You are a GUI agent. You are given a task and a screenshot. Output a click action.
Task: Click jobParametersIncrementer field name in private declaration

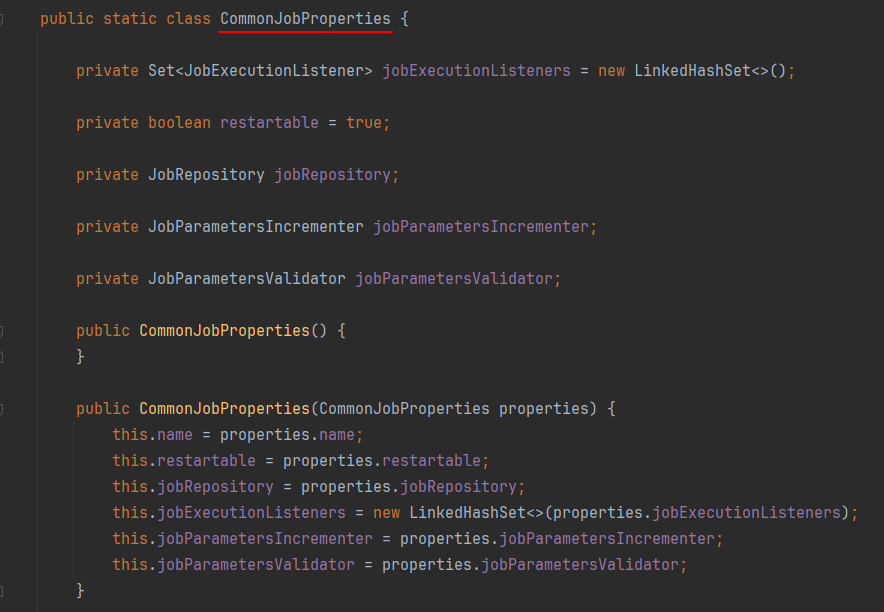point(481,227)
